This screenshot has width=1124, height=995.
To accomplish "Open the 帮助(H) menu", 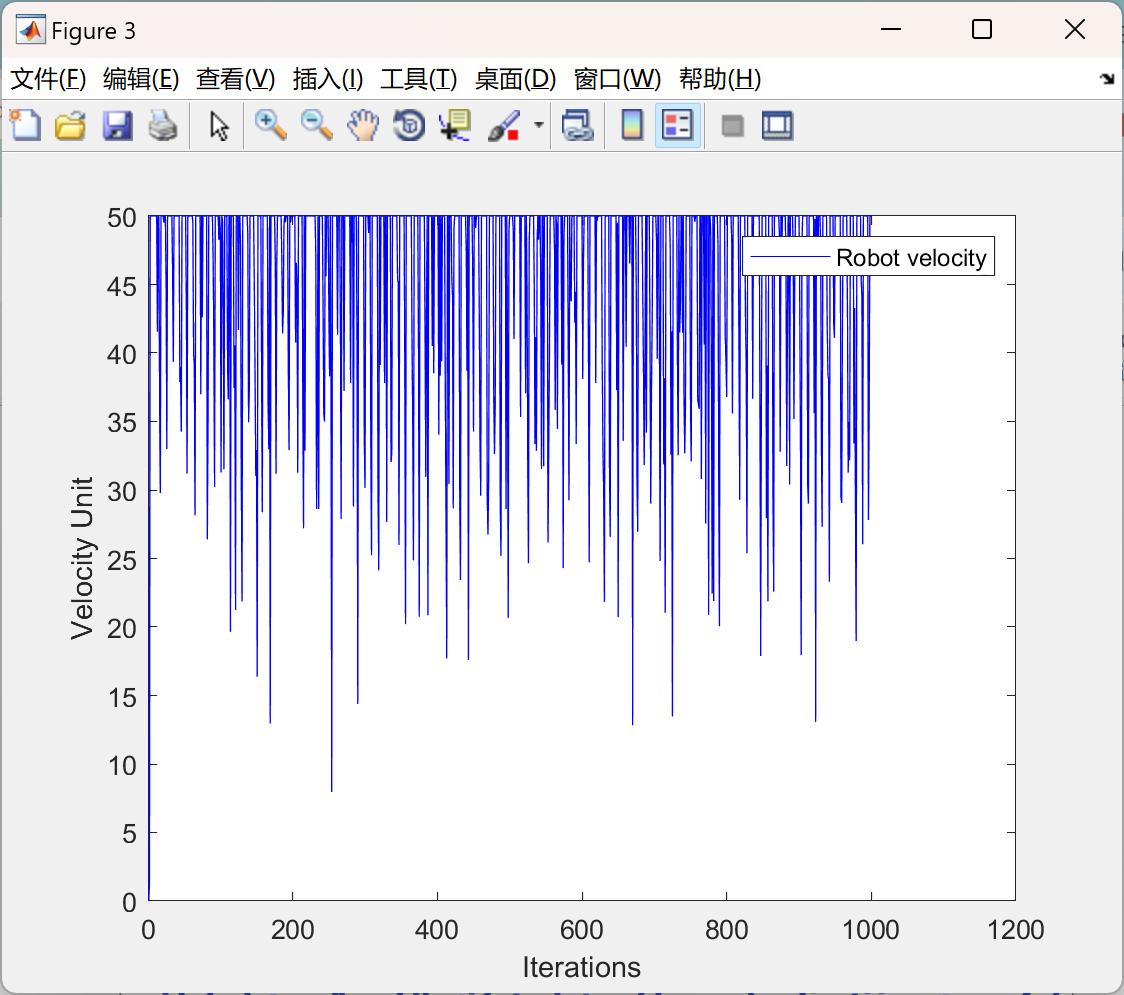I will pyautogui.click(x=720, y=79).
